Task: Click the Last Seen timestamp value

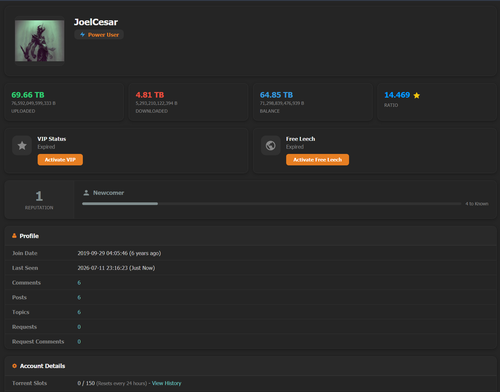Action: tap(116, 268)
